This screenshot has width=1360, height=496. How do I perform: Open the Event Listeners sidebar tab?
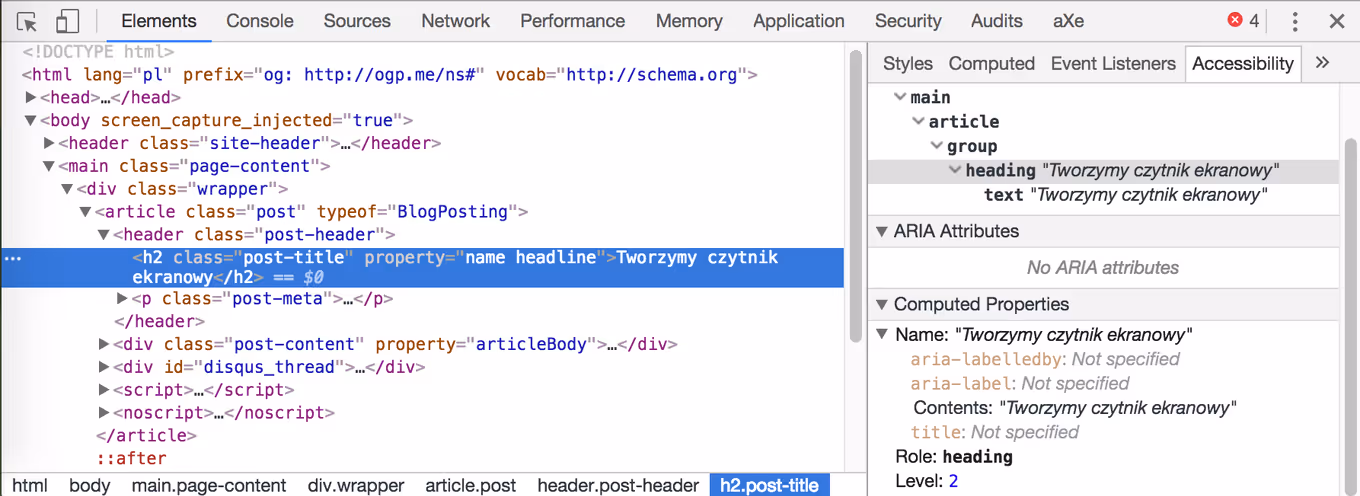click(1112, 63)
